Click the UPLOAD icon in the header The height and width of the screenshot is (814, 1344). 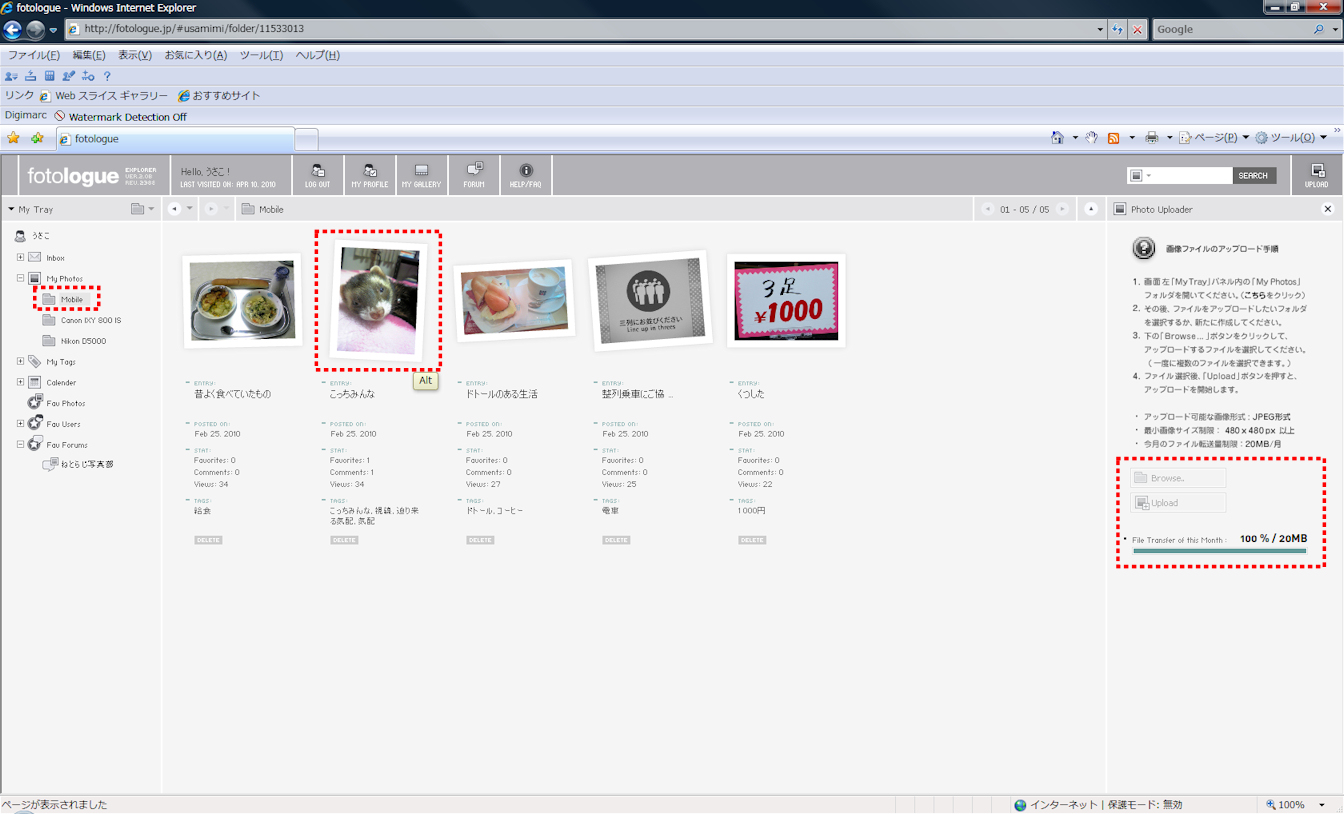(1317, 175)
